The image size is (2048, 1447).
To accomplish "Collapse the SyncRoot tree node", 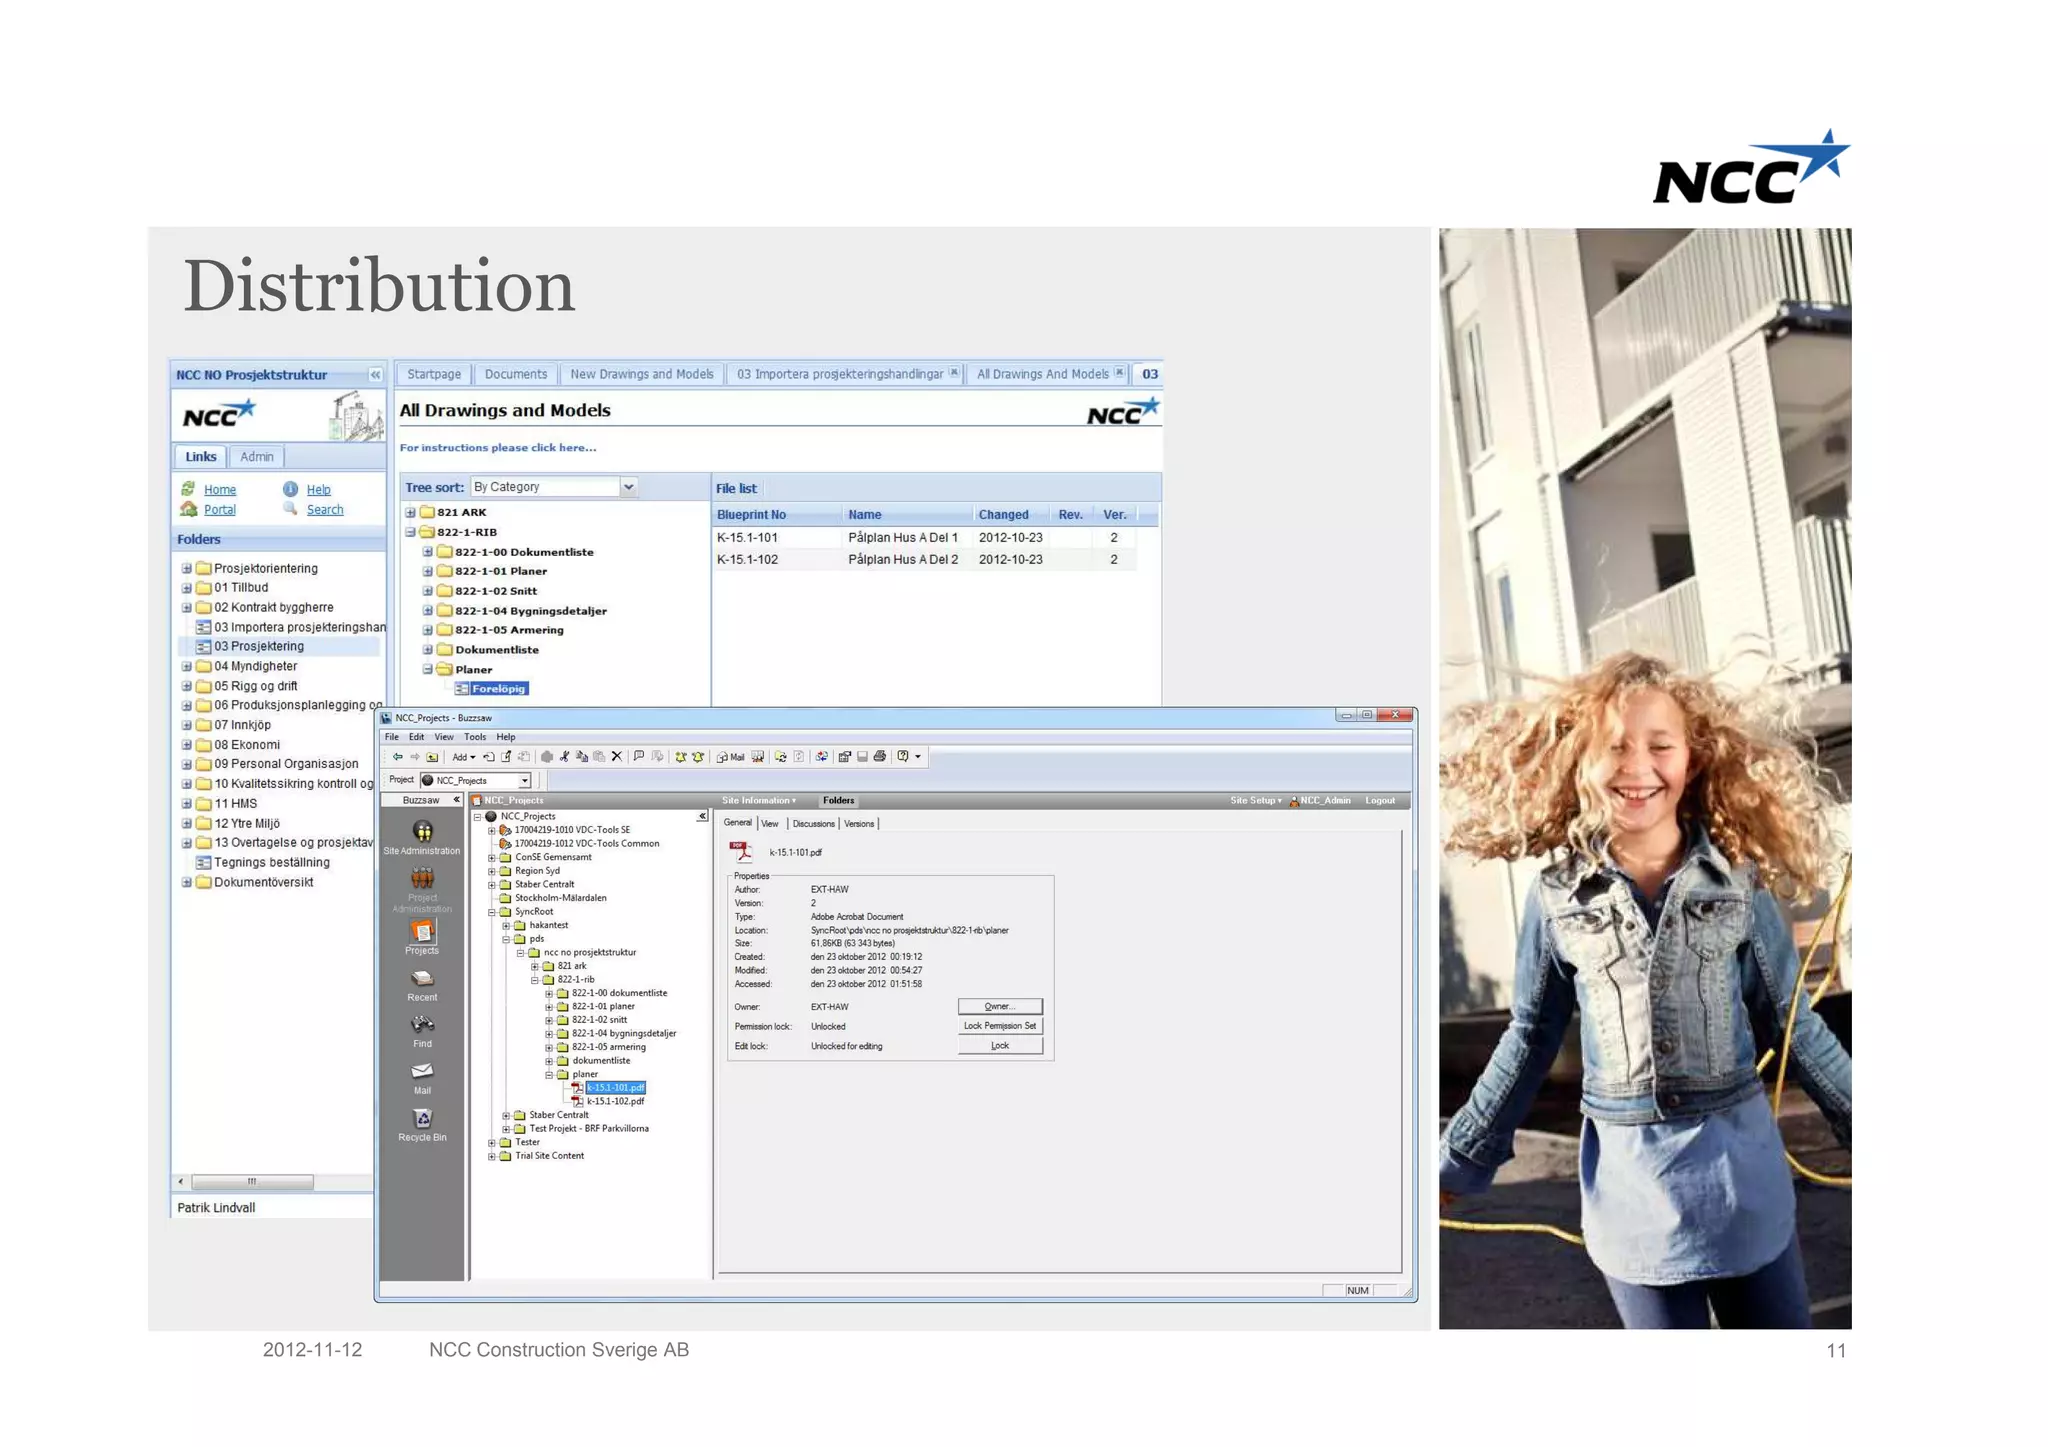I will 492,912.
